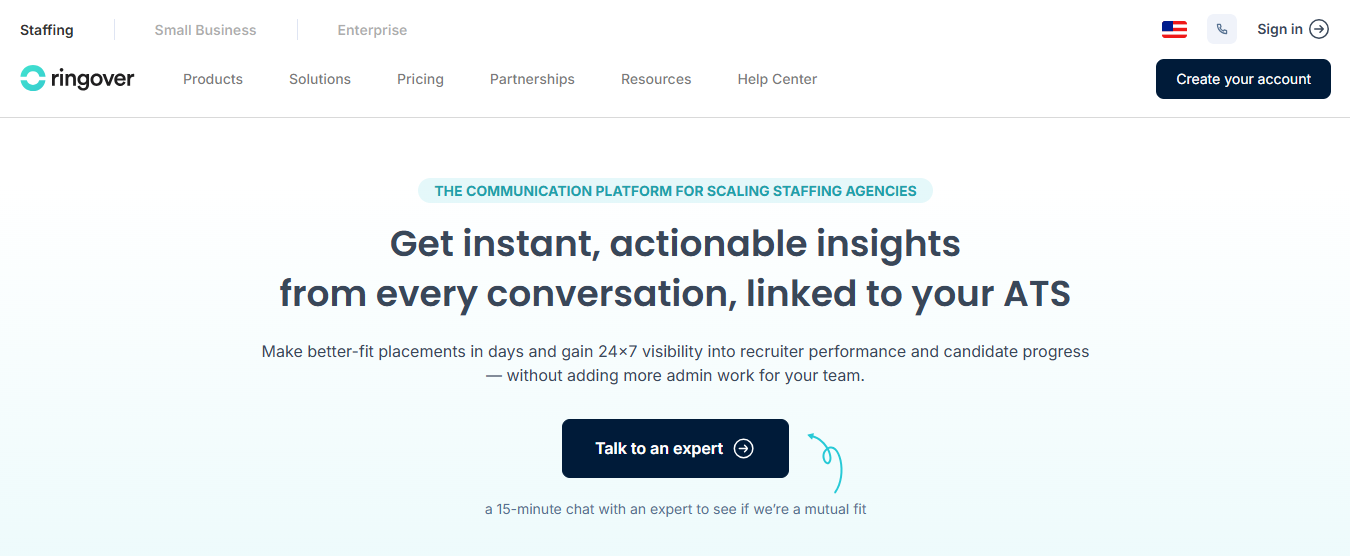Go to the Pricing page

tap(420, 79)
